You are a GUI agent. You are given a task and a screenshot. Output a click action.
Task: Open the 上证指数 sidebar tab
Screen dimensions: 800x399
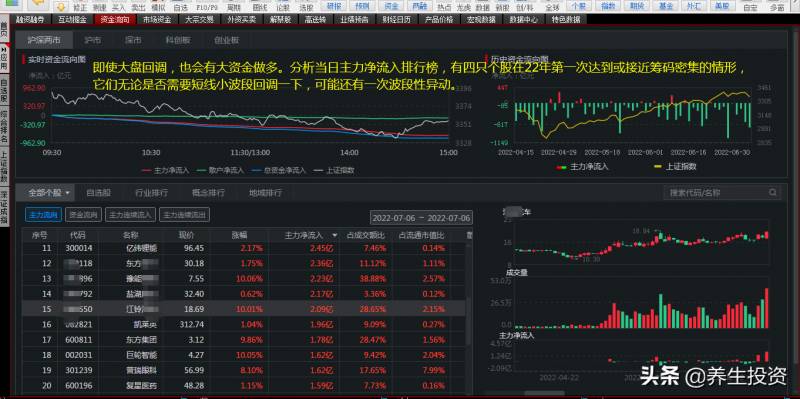(4, 167)
